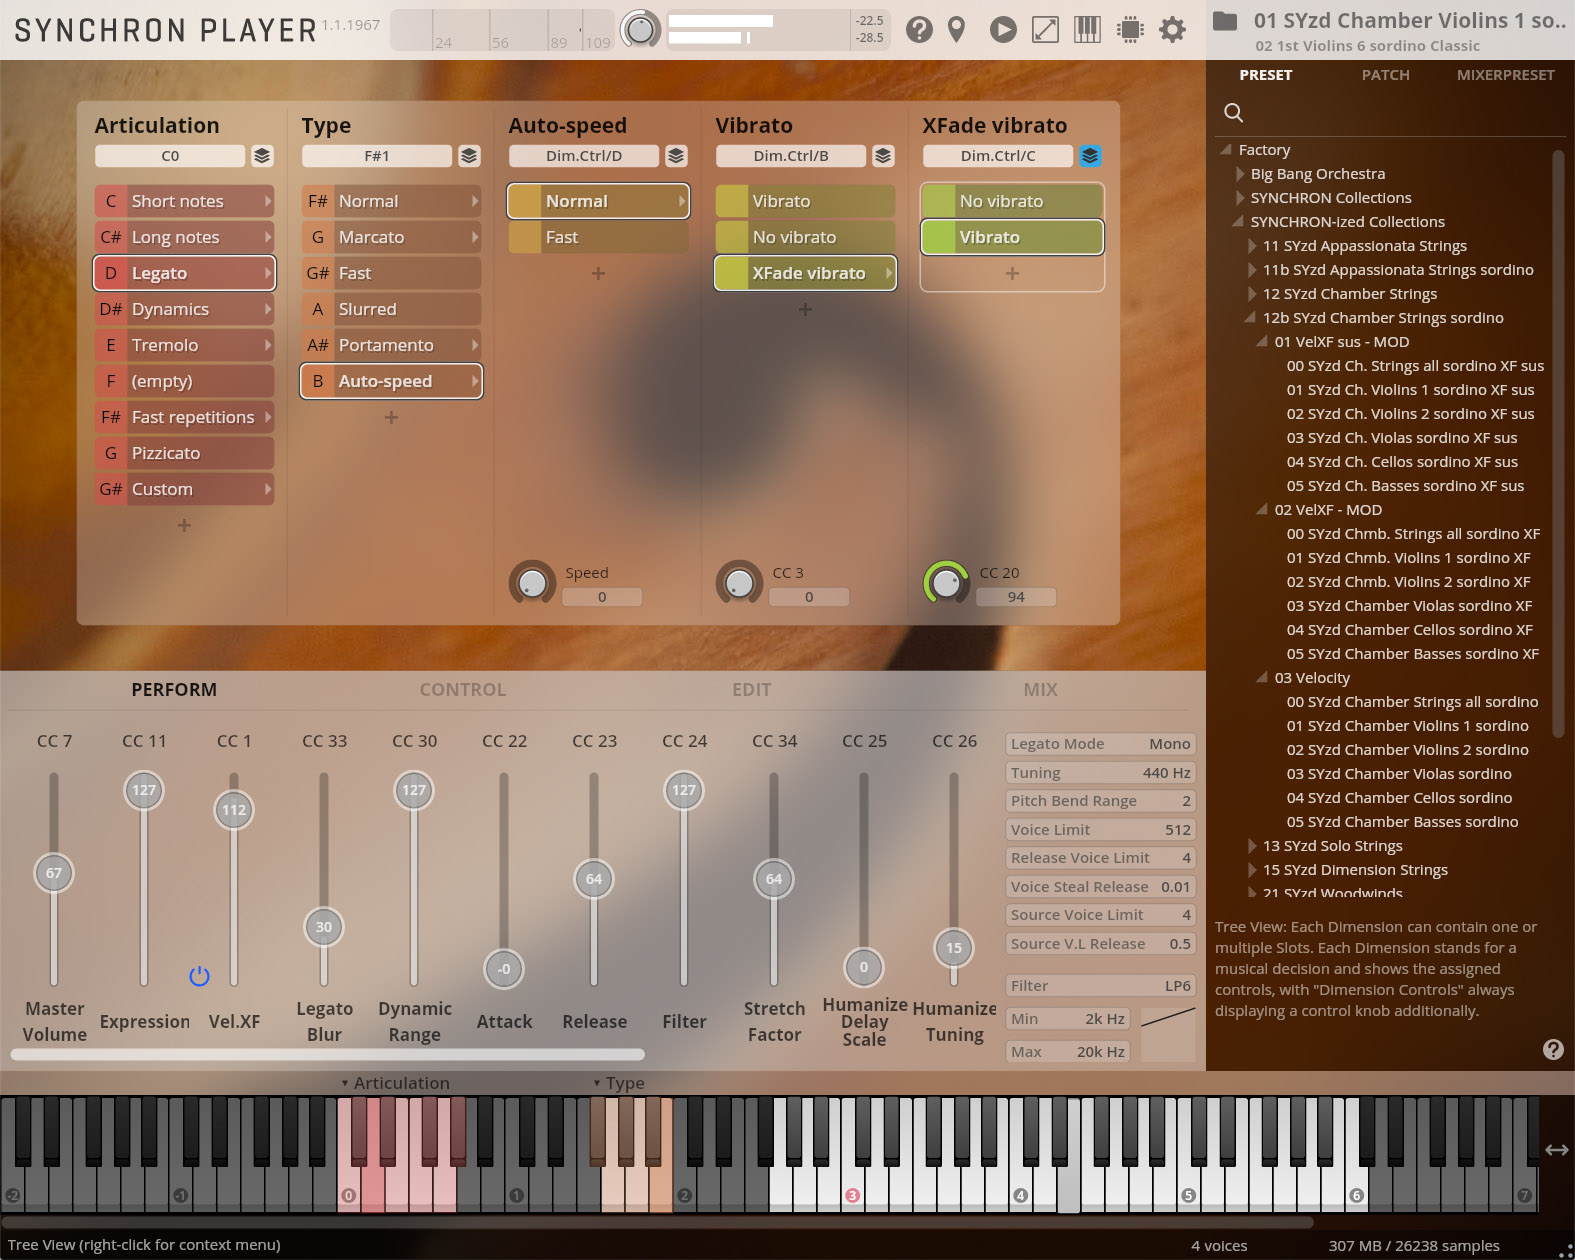Toggle the blue XFade vibrato layers icon

click(x=1090, y=156)
